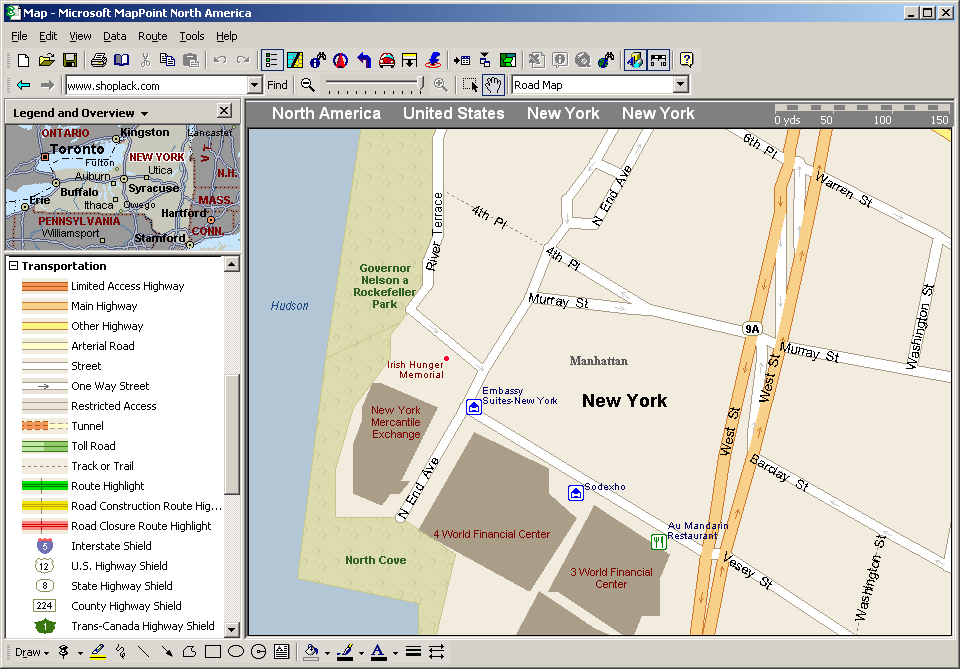Click the legend scrollbar down arrow
The image size is (960, 669).
(x=231, y=629)
